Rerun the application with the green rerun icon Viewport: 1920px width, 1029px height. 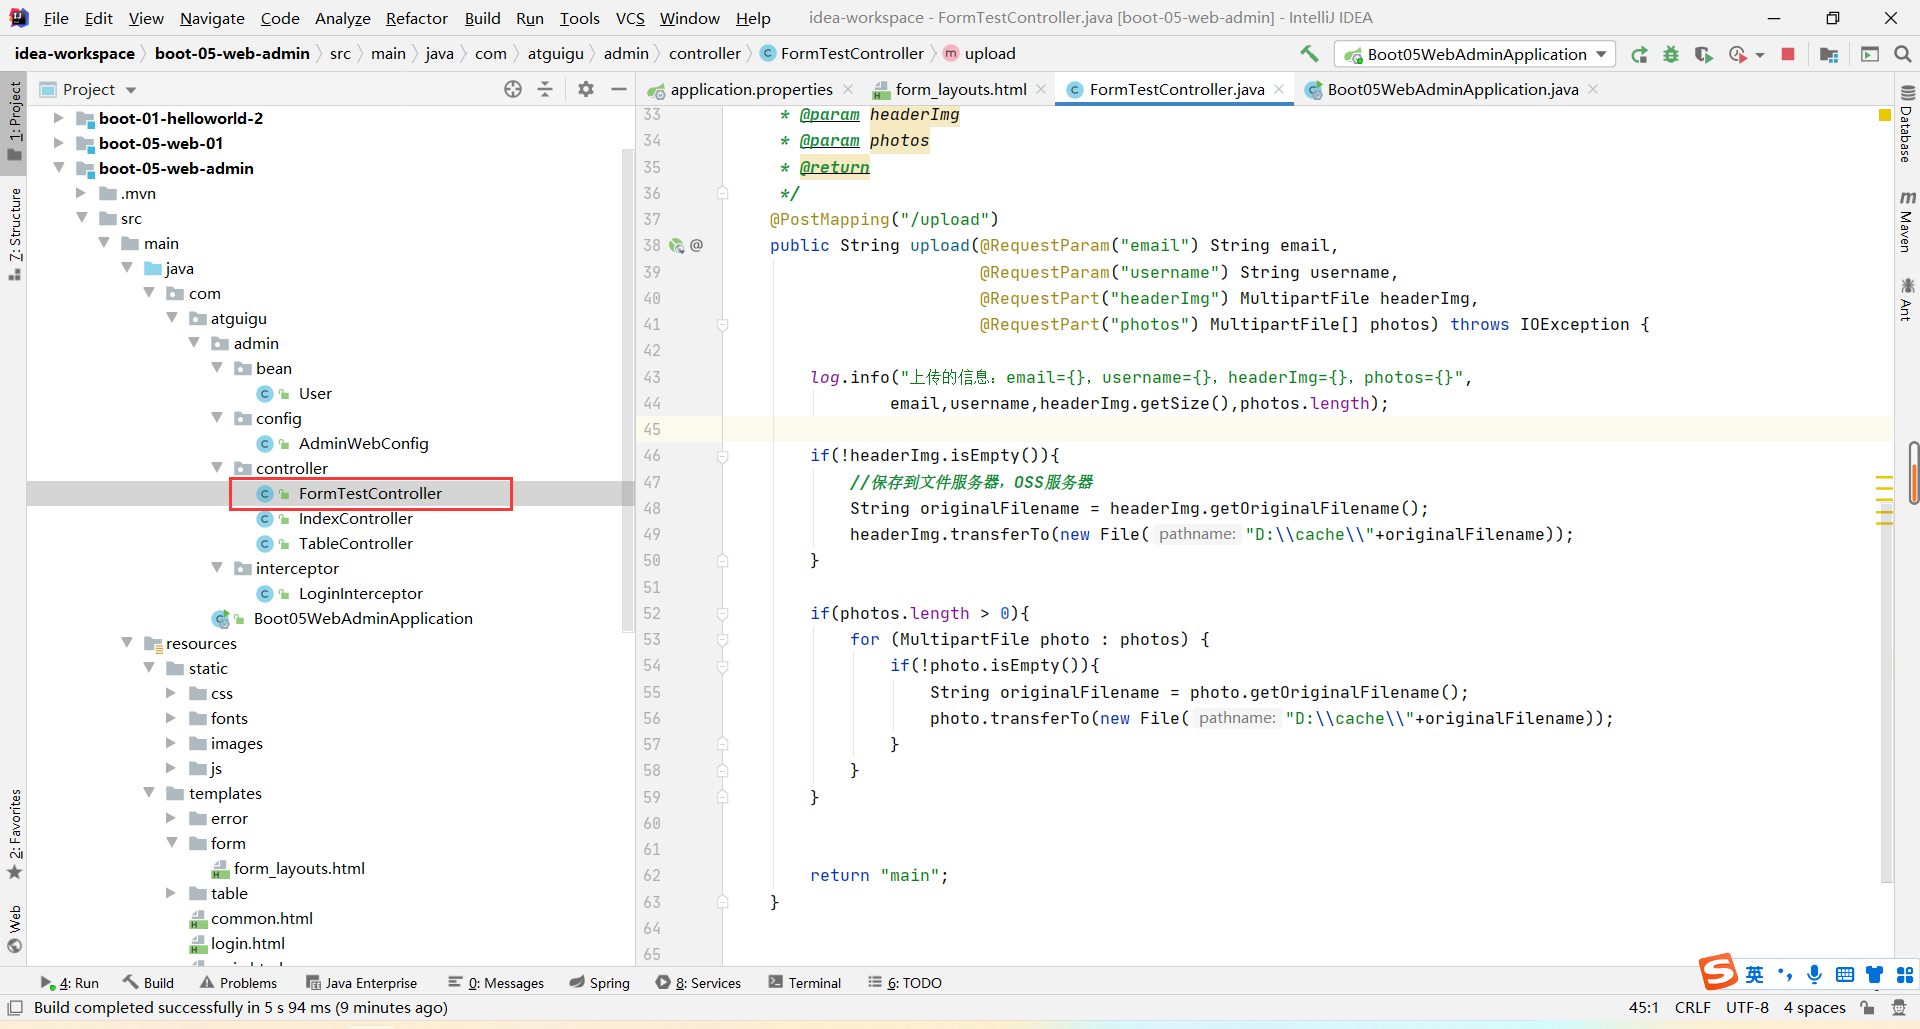(x=1639, y=55)
